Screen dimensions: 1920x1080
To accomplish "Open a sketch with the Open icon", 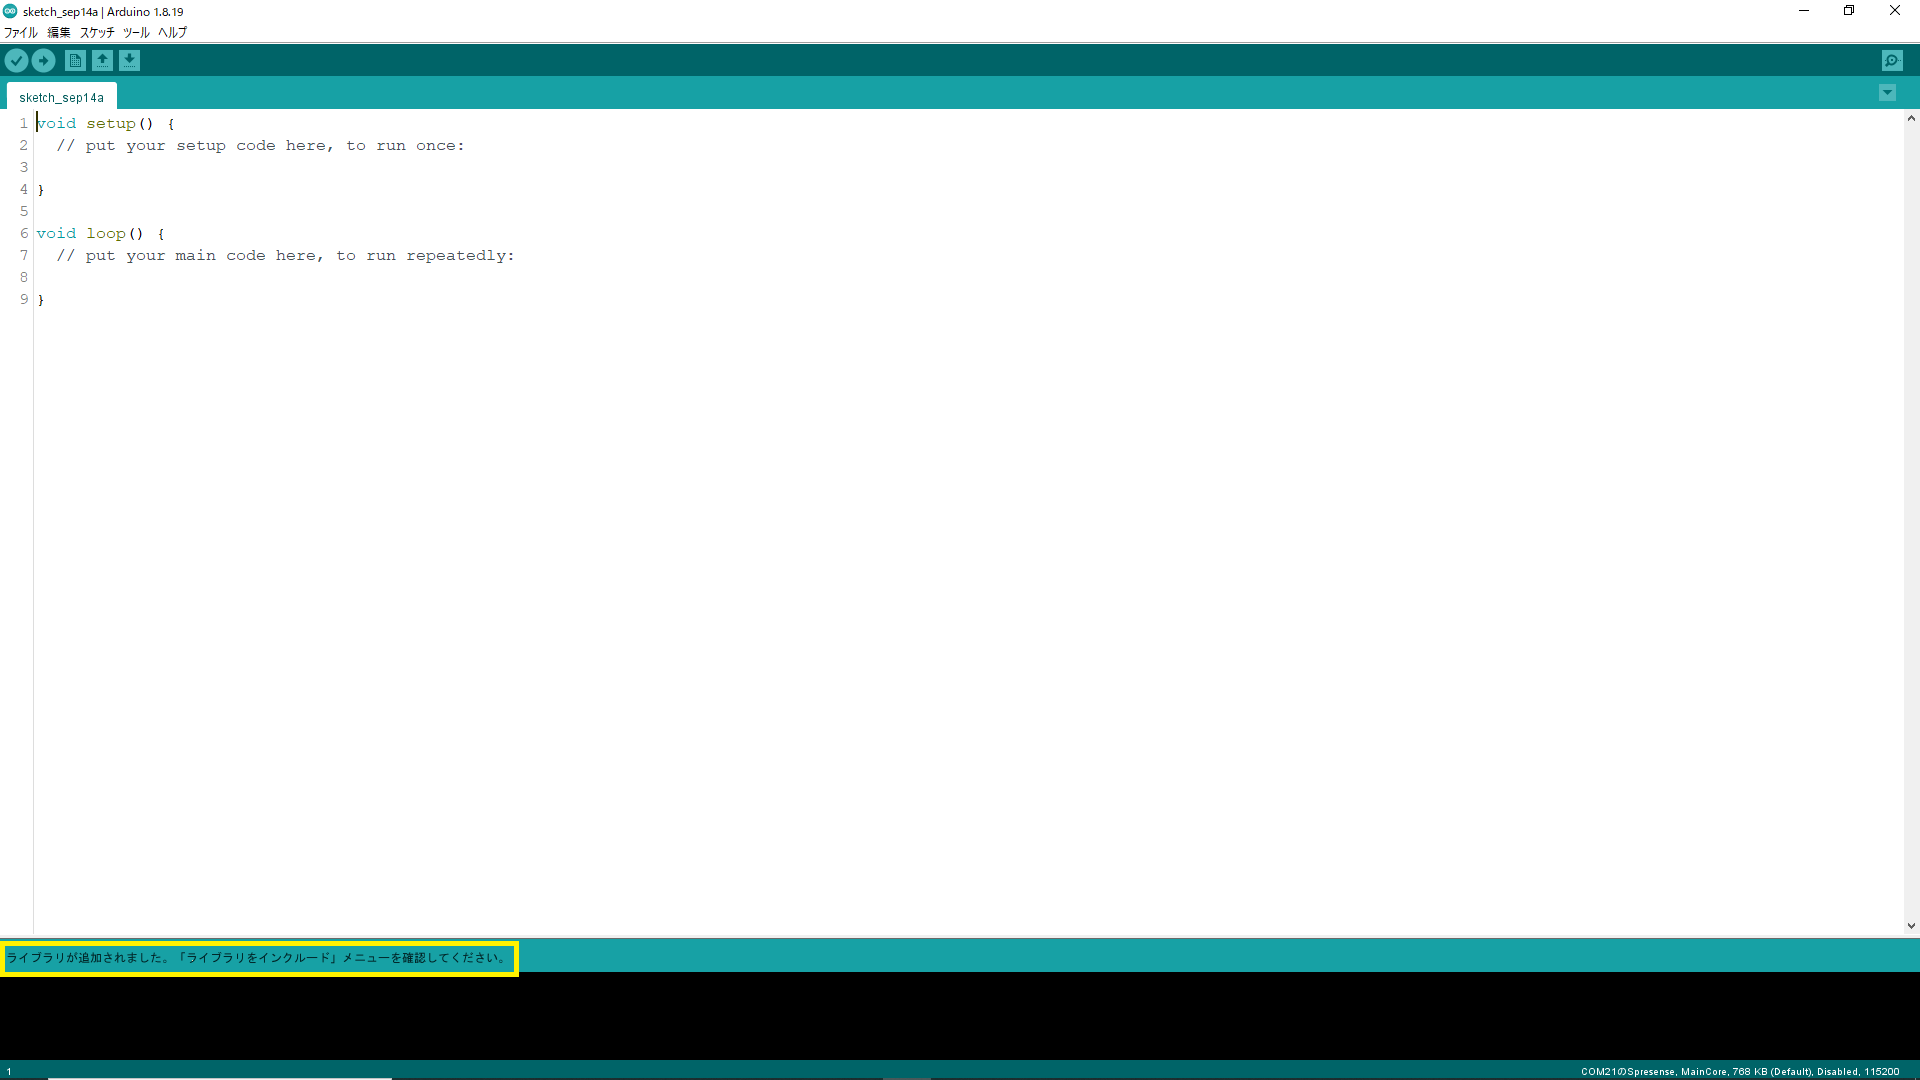I will point(102,61).
